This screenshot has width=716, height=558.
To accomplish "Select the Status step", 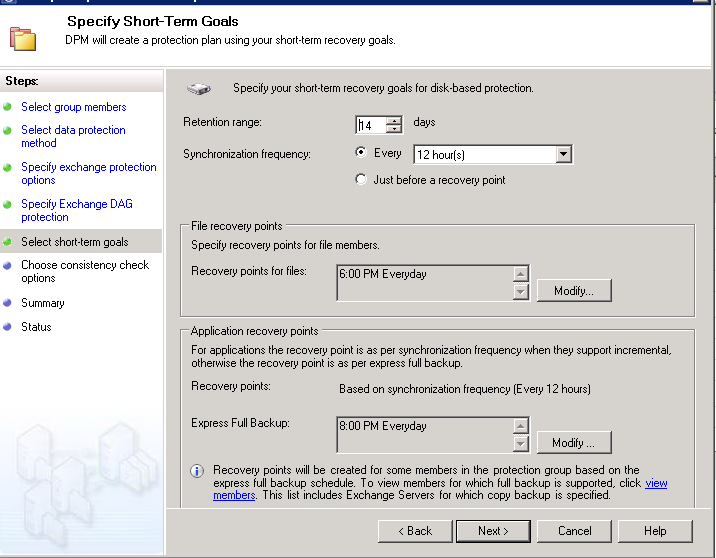I will [x=36, y=327].
